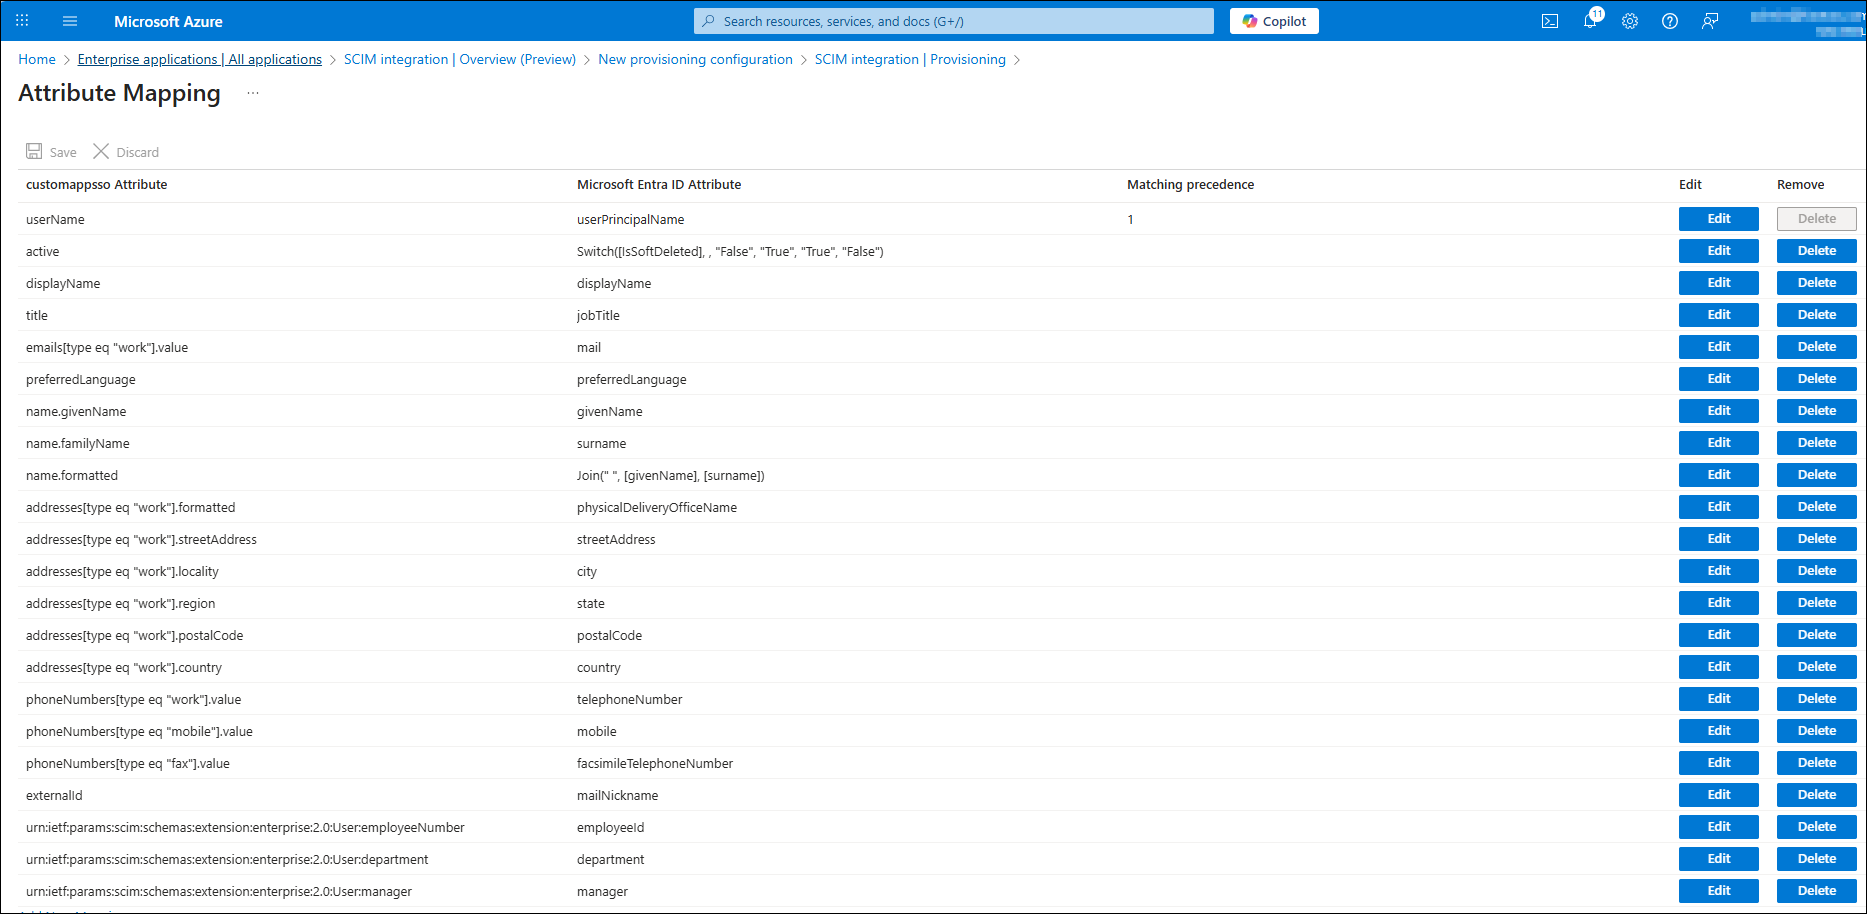Delete the name.familyName mapping
Image resolution: width=1867 pixels, height=914 pixels.
1816,443
